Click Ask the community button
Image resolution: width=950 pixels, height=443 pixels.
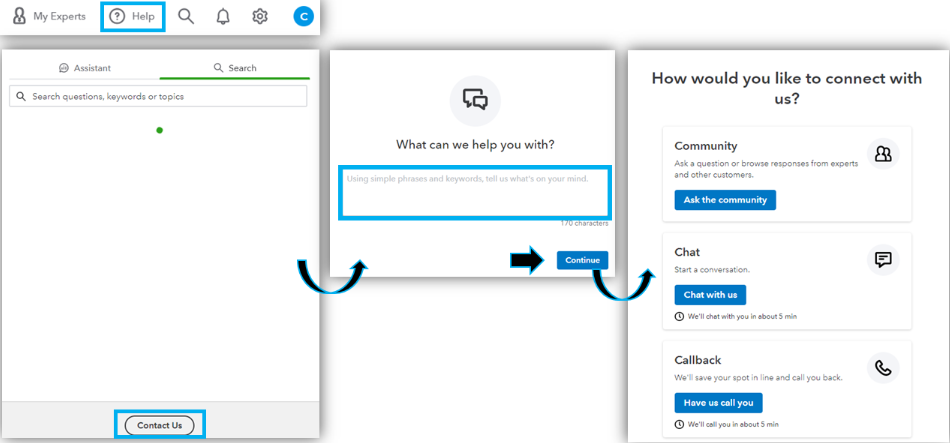(725, 200)
